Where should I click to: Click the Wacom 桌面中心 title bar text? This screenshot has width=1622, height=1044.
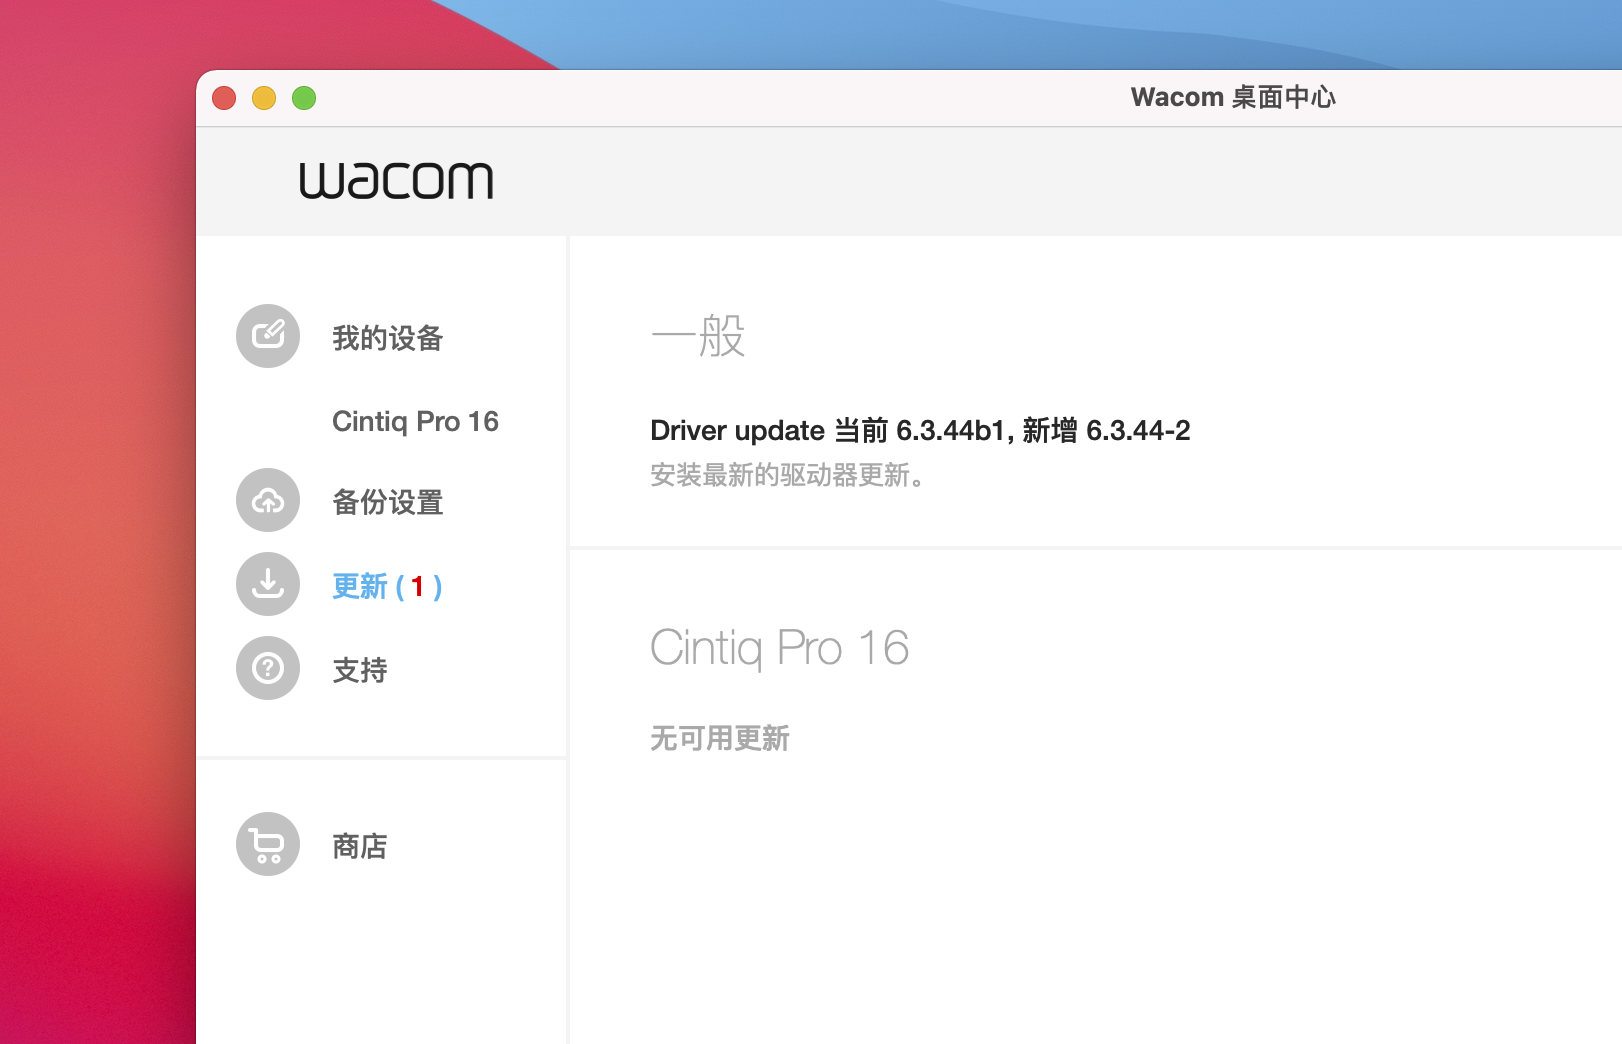coord(1233,97)
